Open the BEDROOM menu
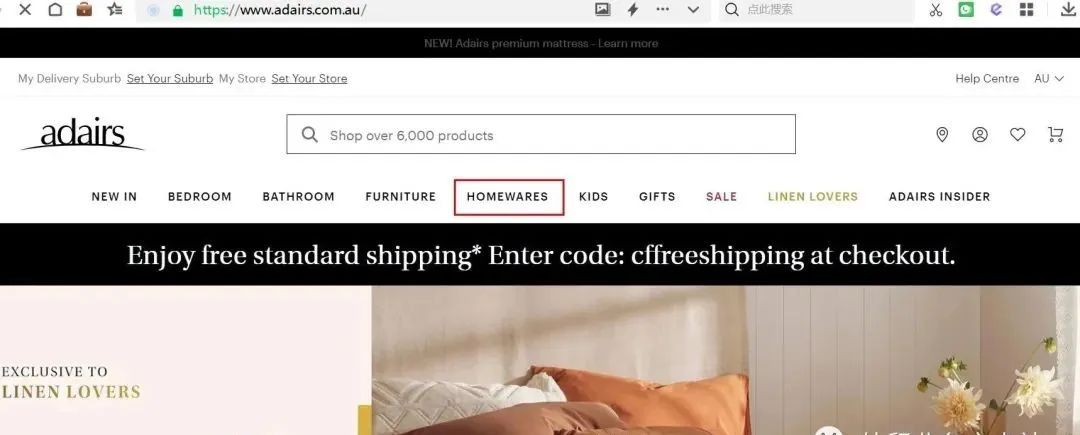Screen dimensions: 1080x435 pos(200,197)
